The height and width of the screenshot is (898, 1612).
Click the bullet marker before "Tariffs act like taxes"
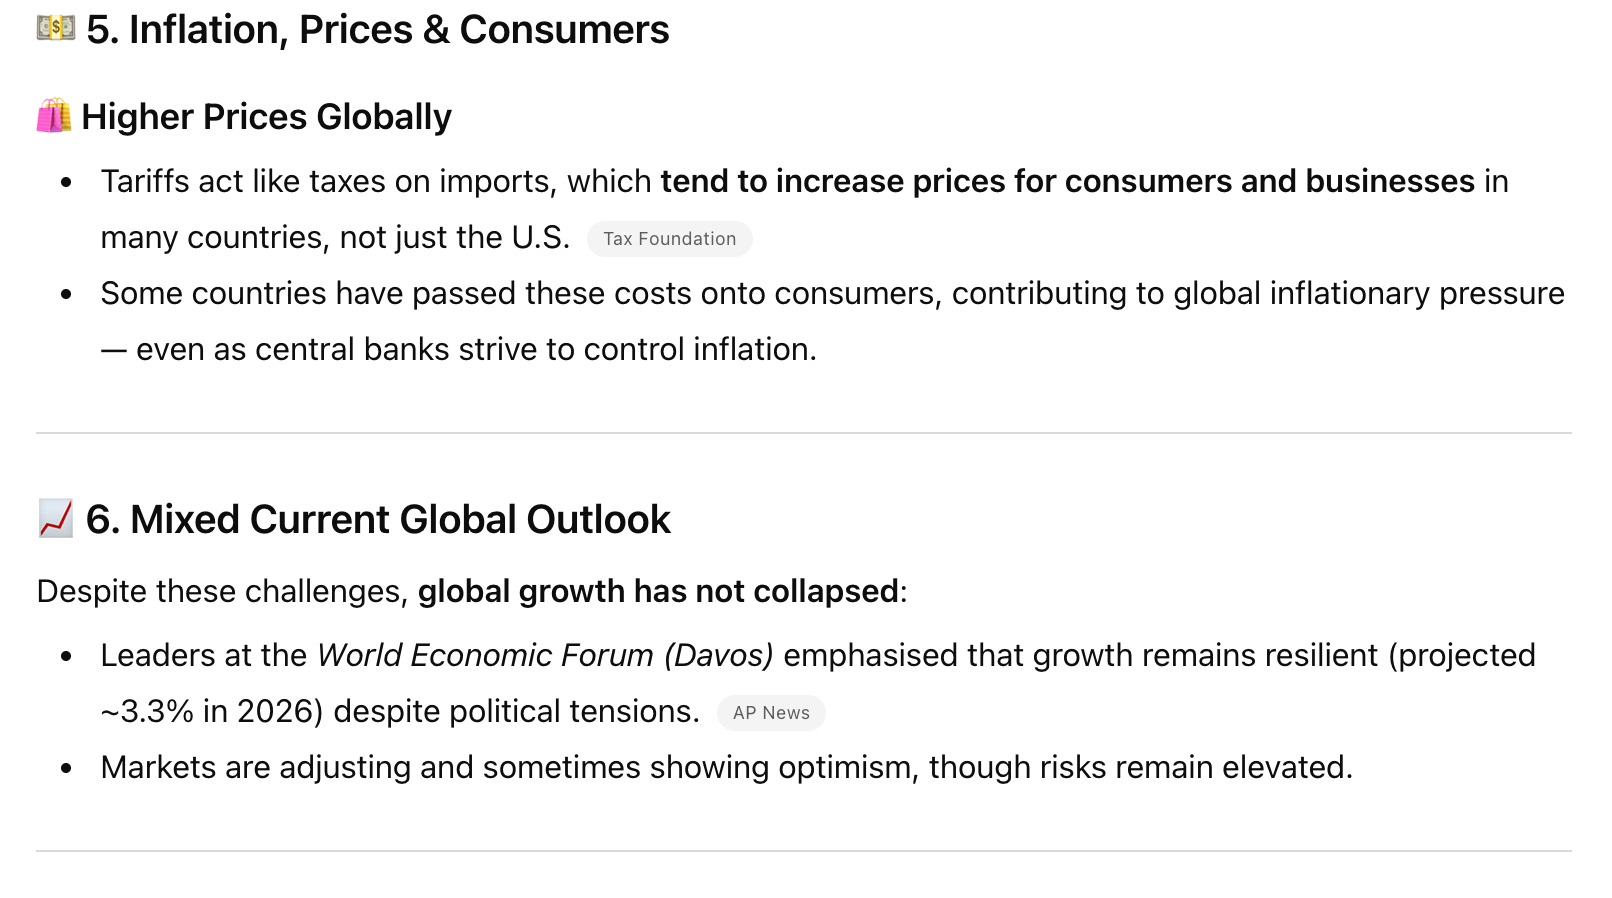[x=67, y=182]
